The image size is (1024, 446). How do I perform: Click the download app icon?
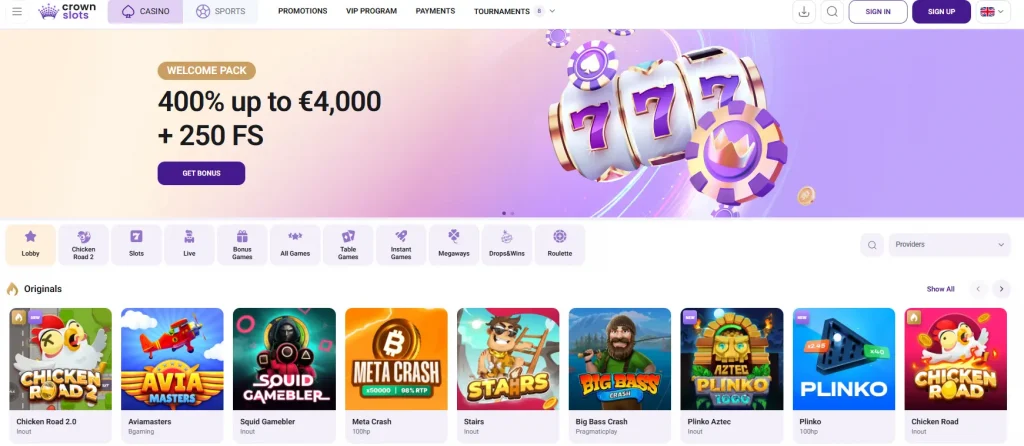(x=804, y=12)
